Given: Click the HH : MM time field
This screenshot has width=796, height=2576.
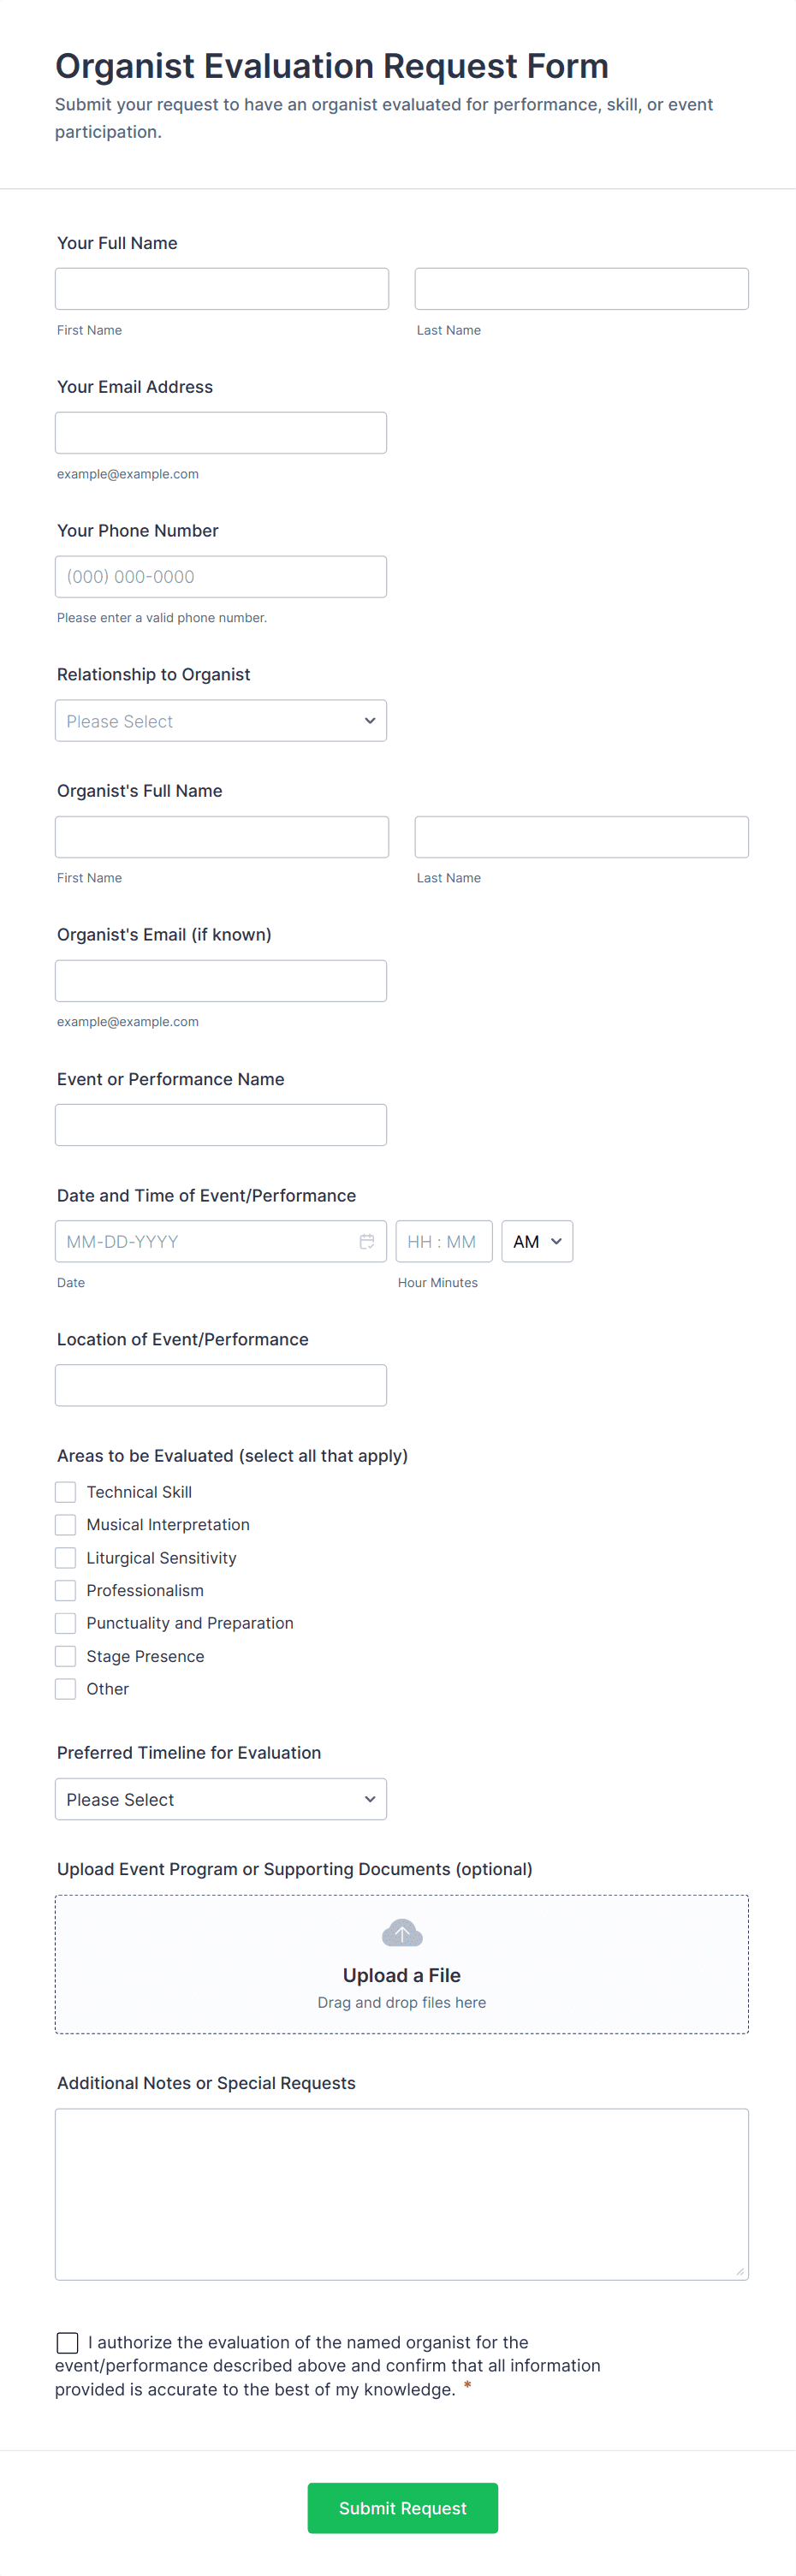Looking at the screenshot, I should point(444,1241).
